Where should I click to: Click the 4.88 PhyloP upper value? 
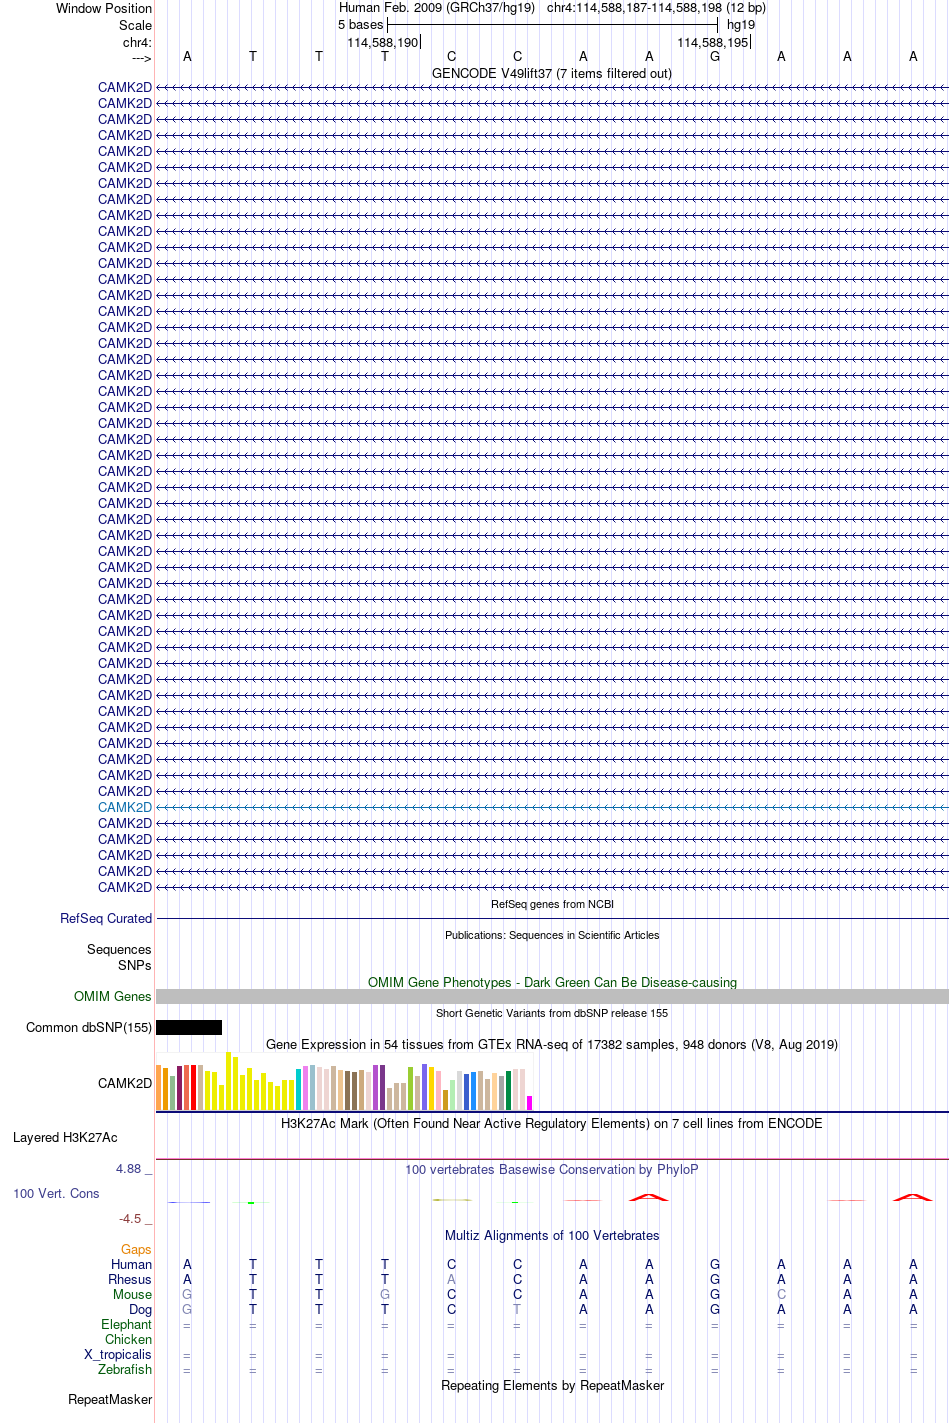(x=134, y=1169)
